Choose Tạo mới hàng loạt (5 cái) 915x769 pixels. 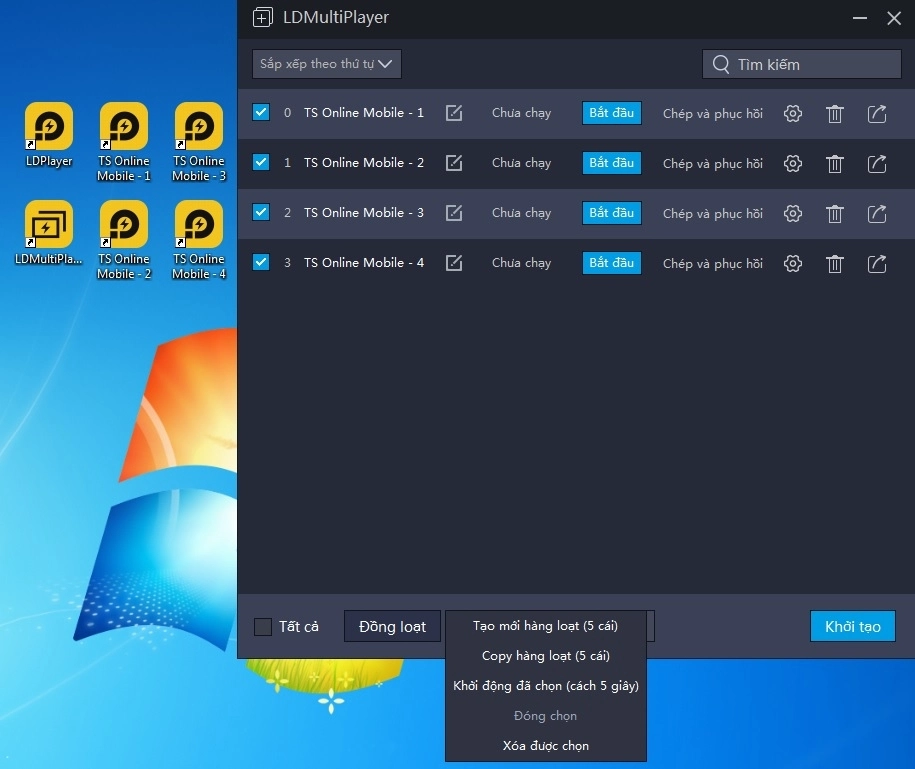click(546, 625)
